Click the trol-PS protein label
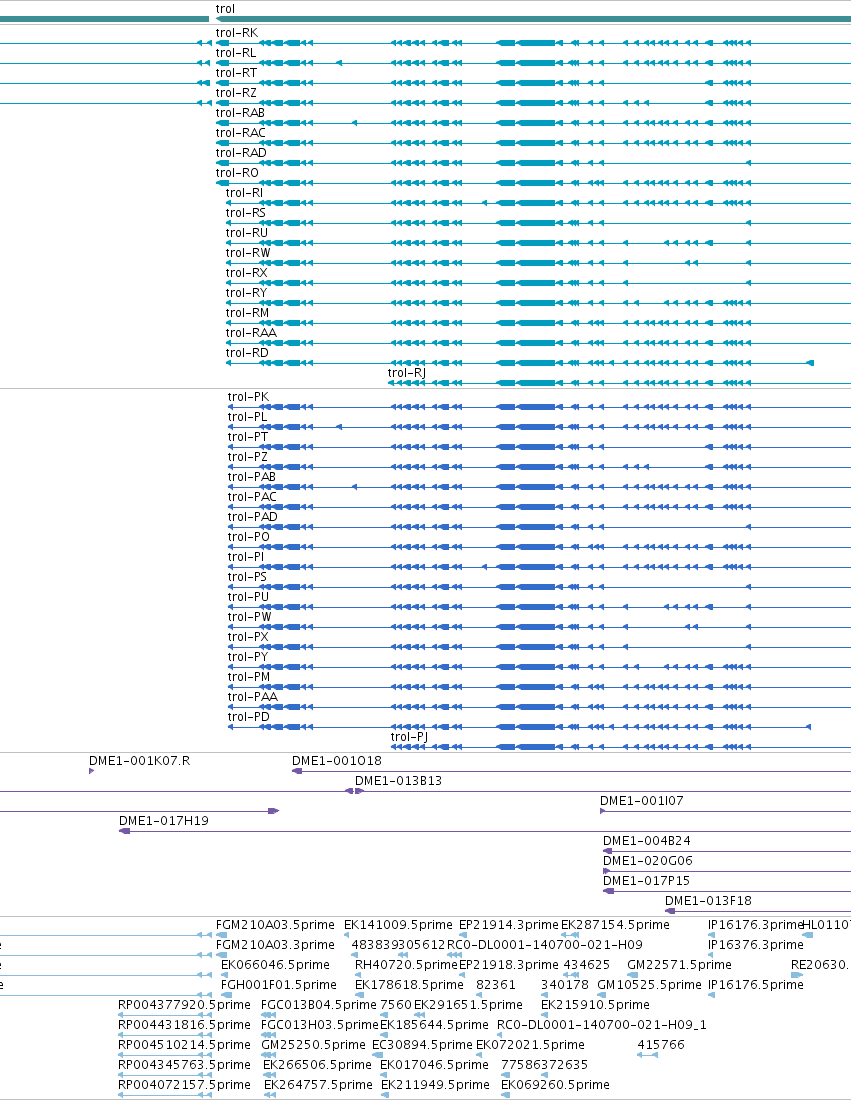This screenshot has width=851, height=1100. (248, 577)
